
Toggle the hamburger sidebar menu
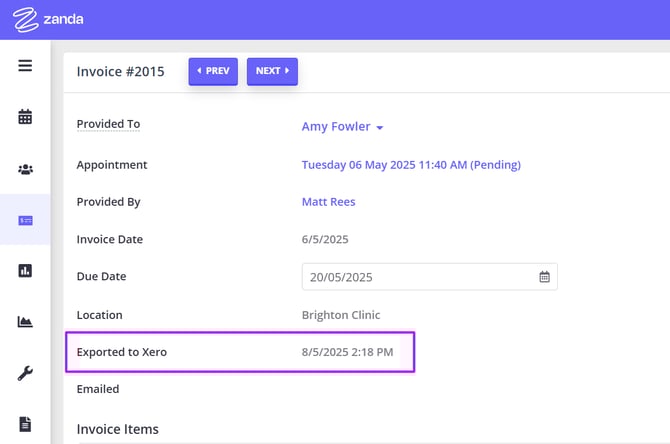pos(25,66)
